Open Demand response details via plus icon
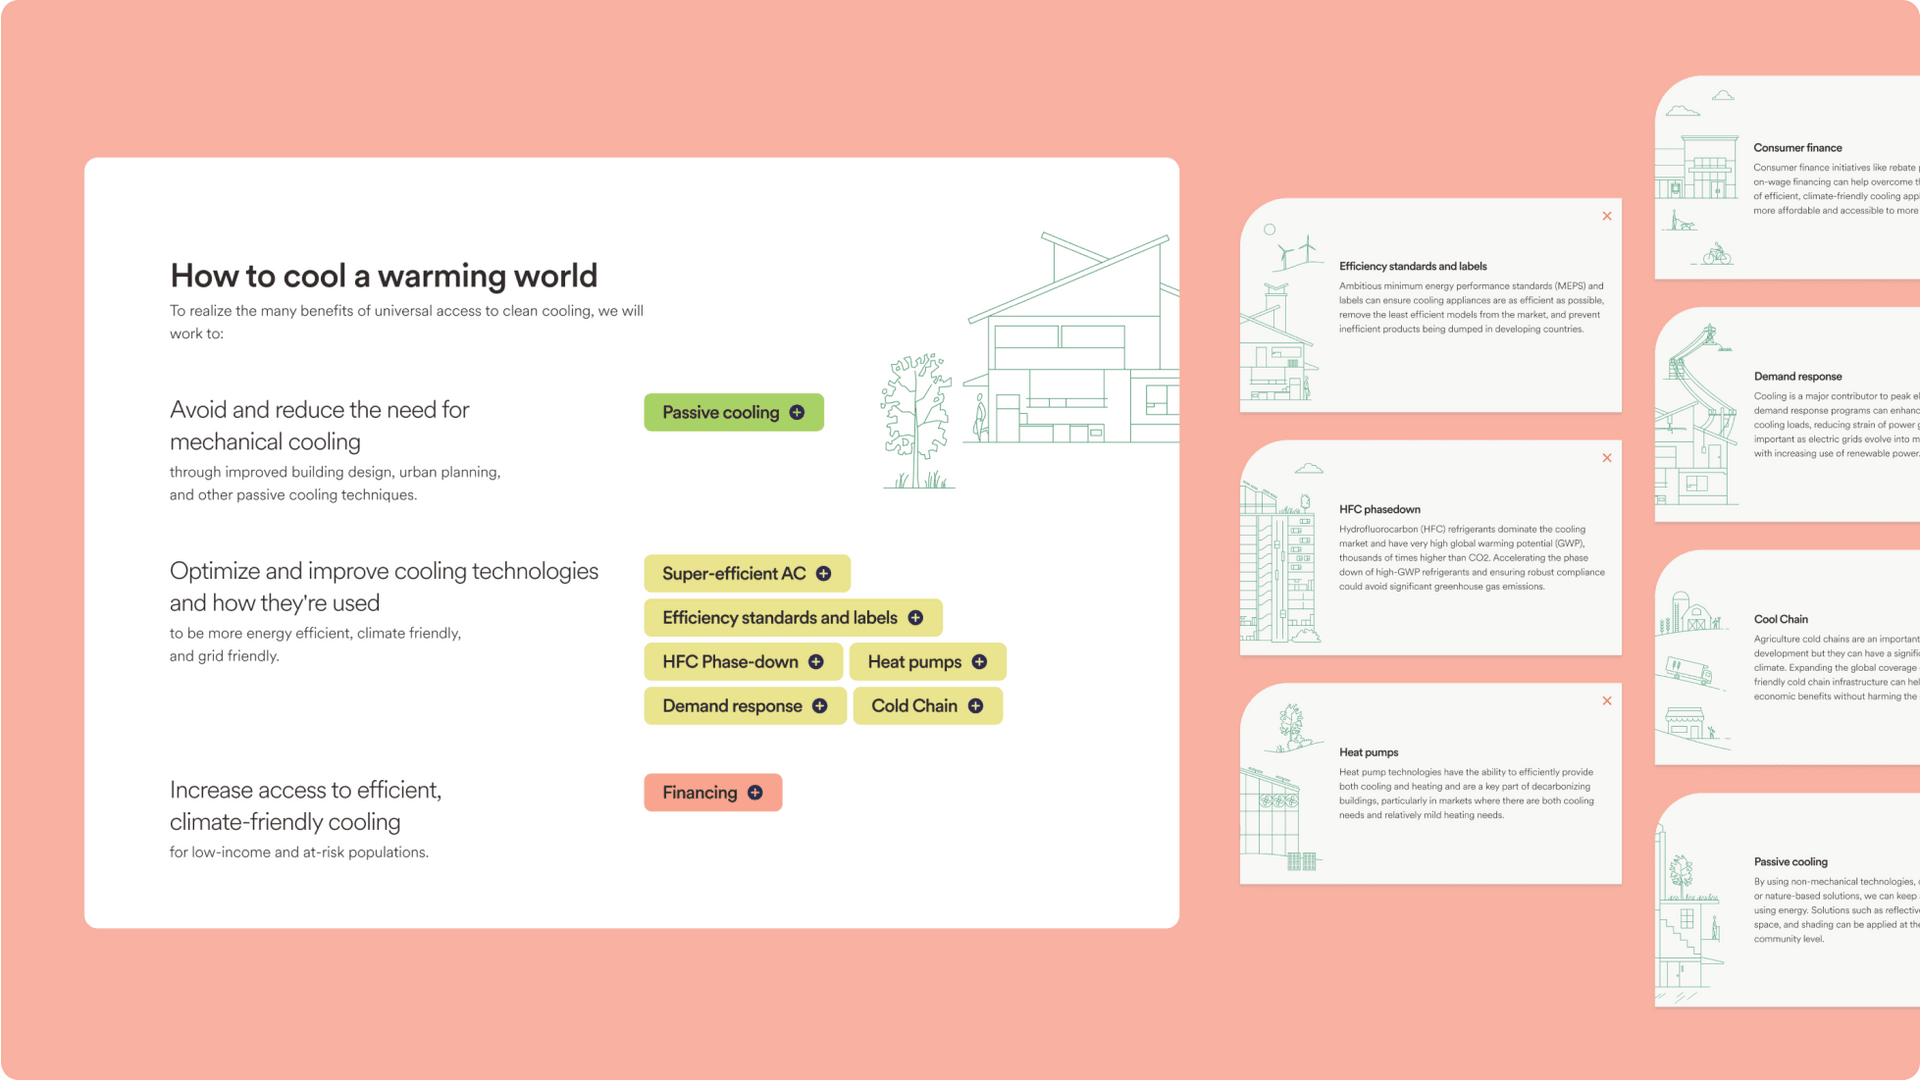This screenshot has width=1920, height=1081. tap(820, 706)
